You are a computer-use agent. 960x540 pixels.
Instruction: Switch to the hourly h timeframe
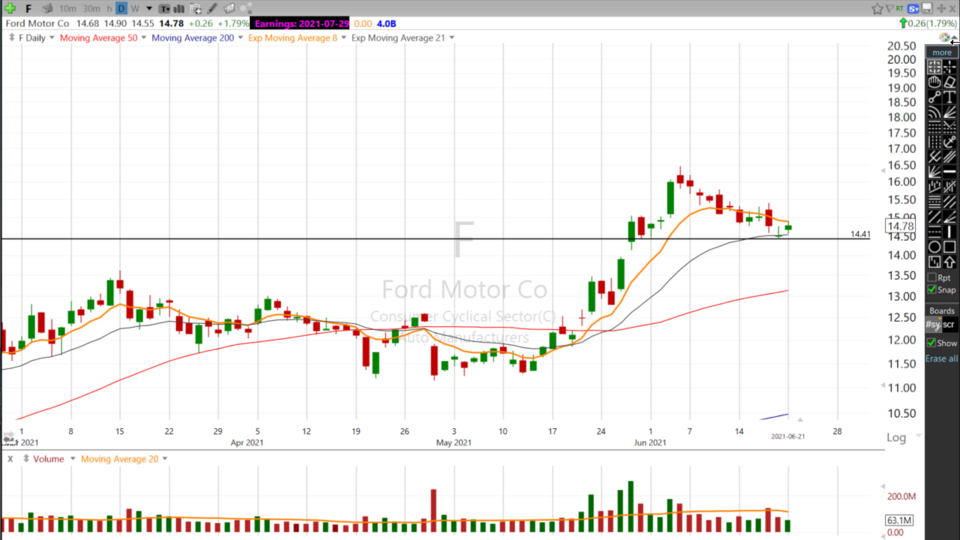(x=109, y=9)
